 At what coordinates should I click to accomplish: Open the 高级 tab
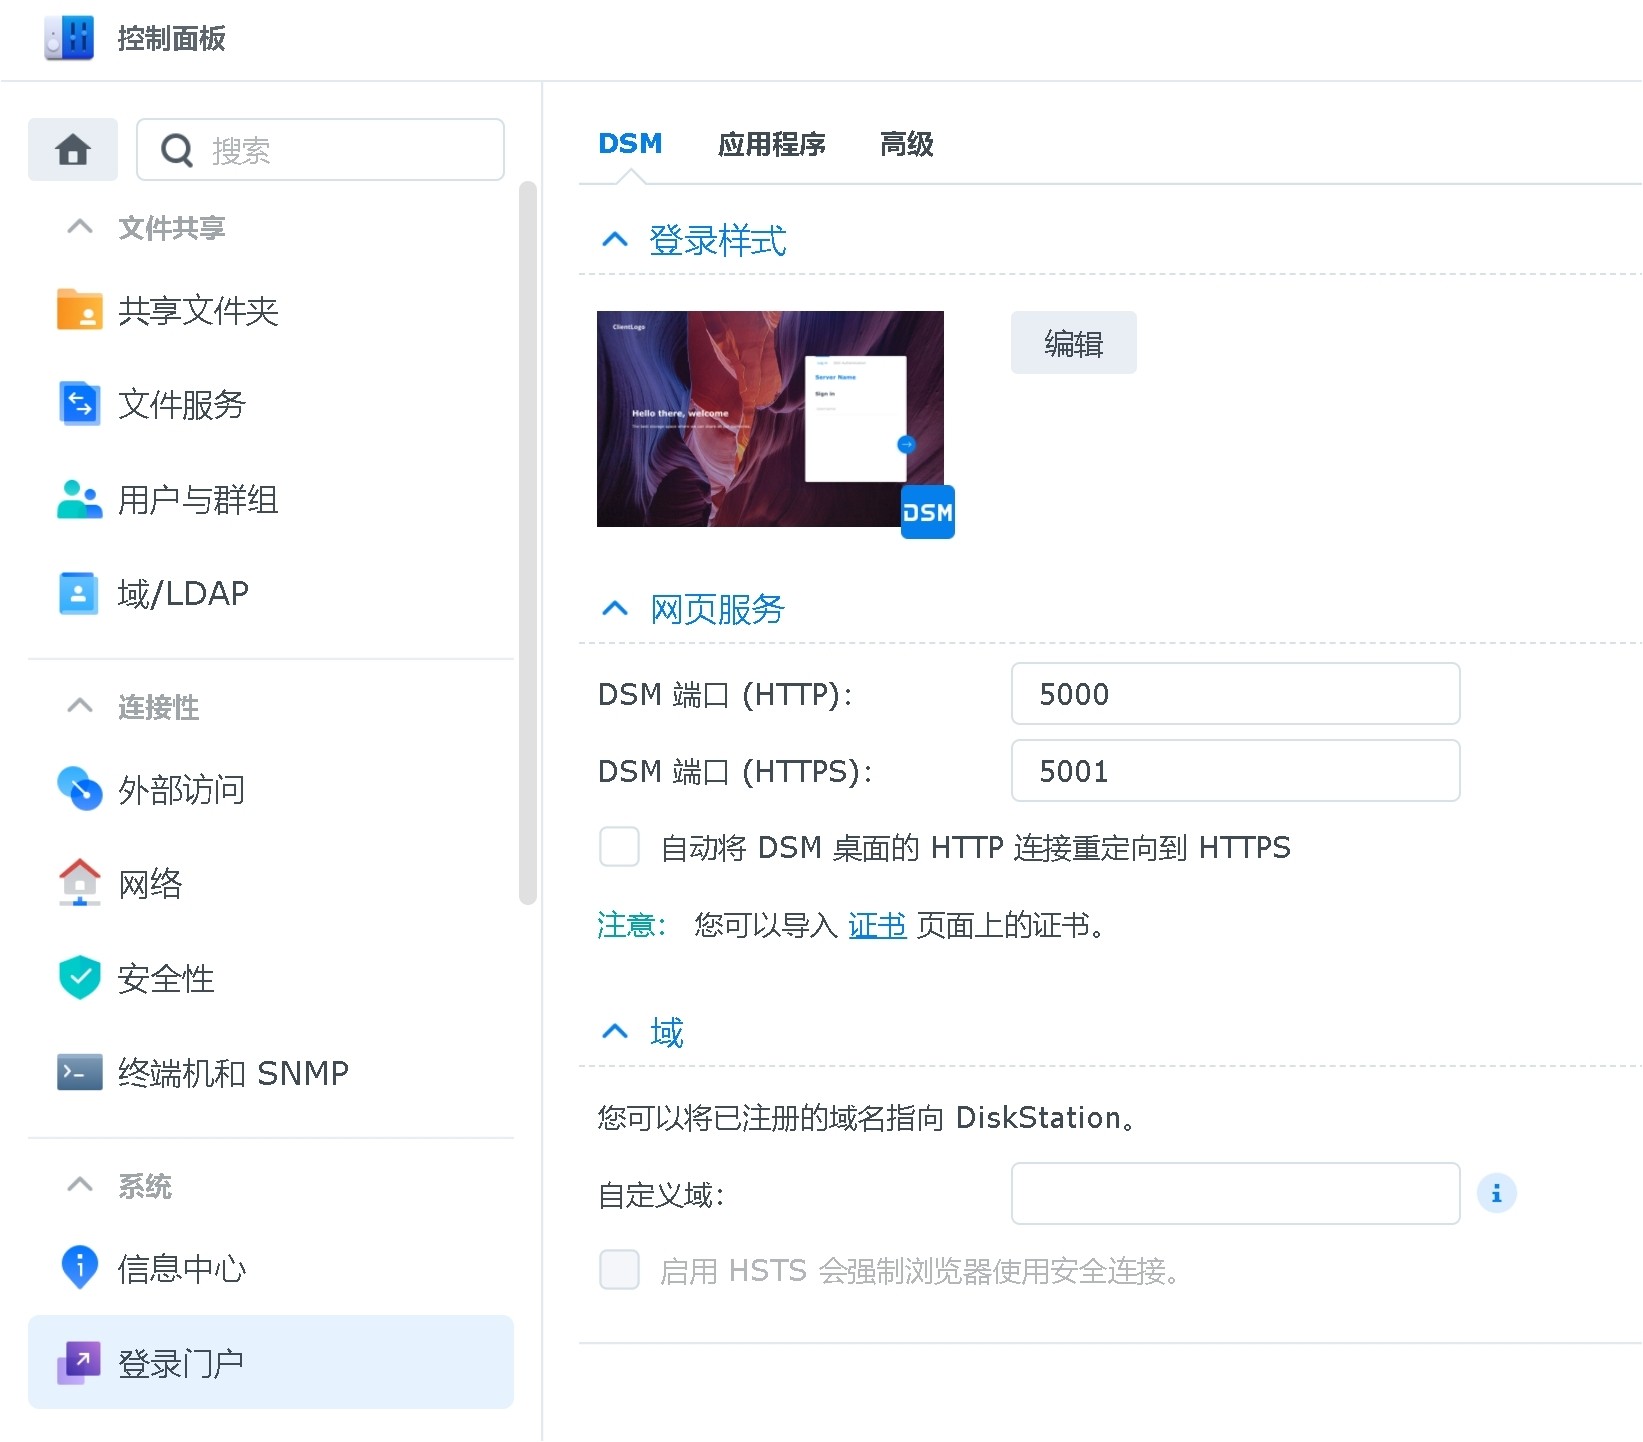coord(905,145)
